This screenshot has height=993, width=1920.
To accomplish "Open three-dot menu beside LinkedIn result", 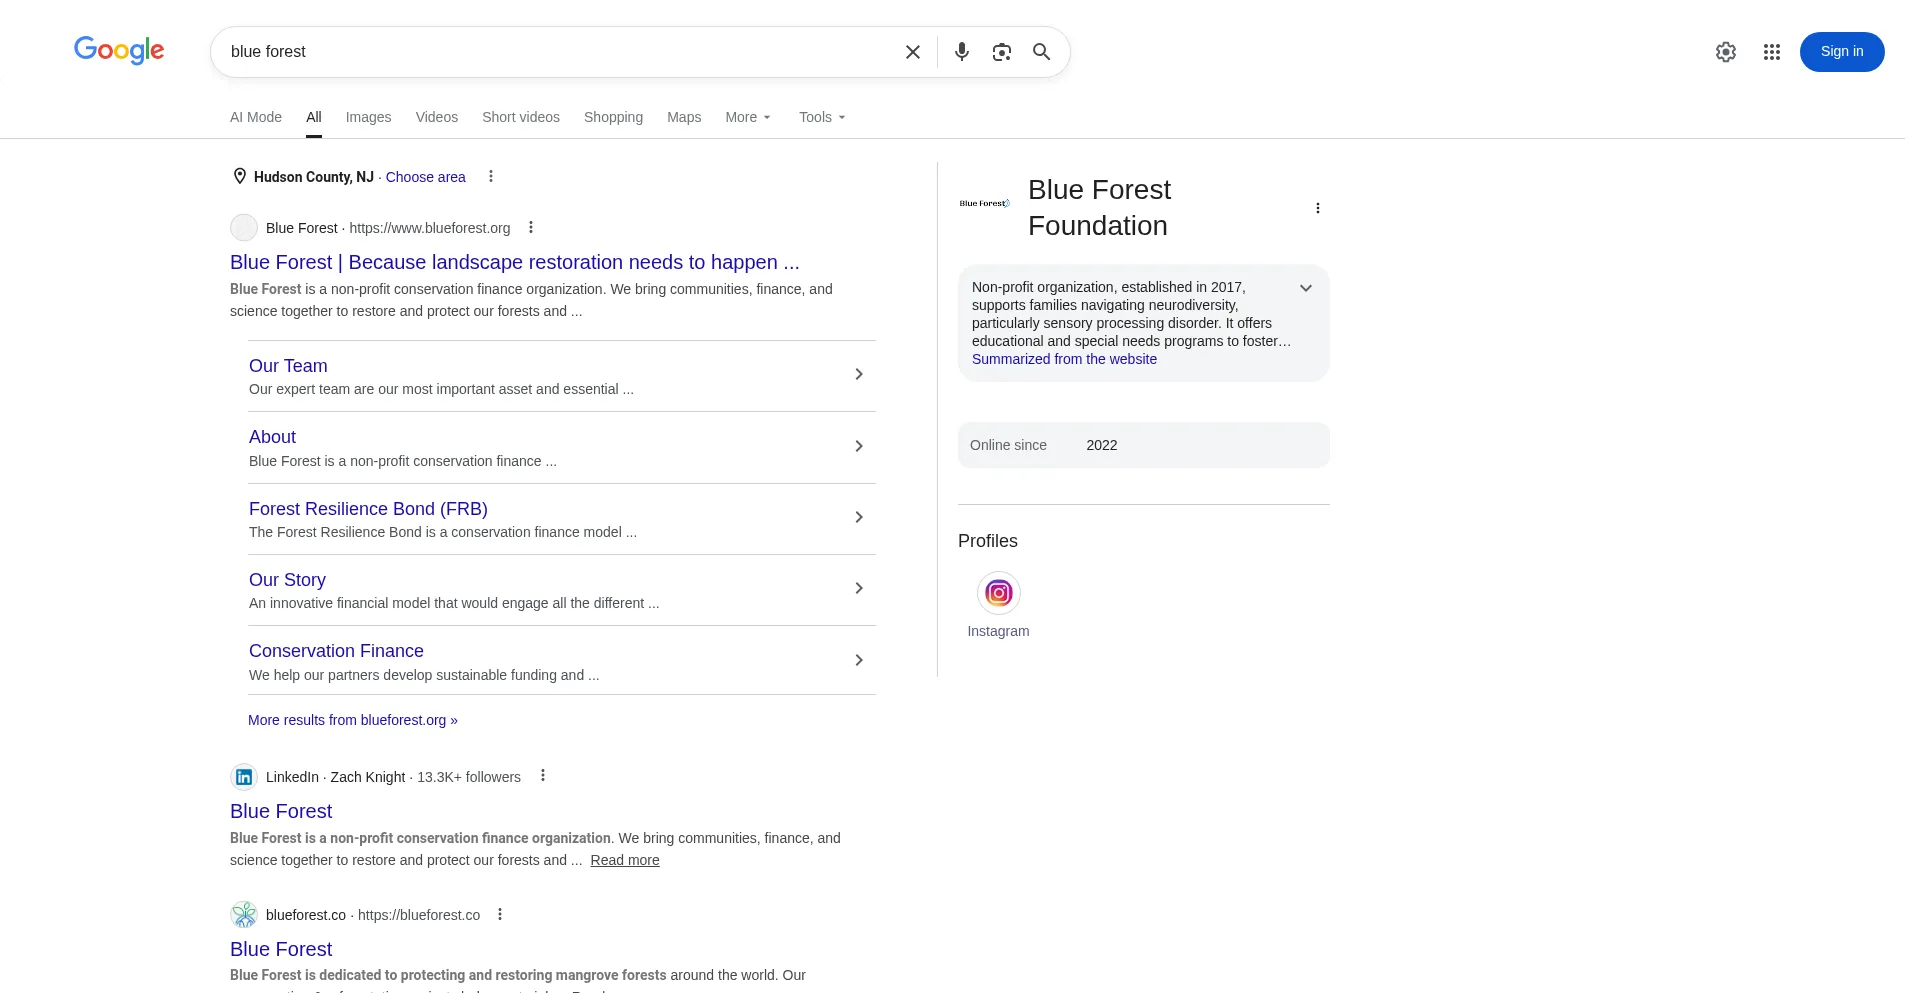I will (x=543, y=775).
